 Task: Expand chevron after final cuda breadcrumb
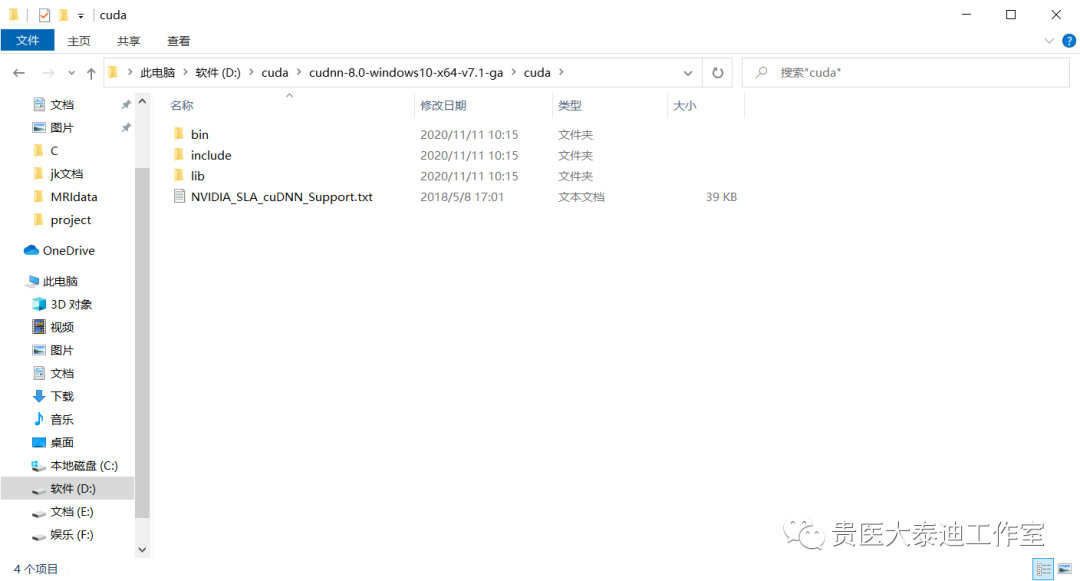click(x=561, y=72)
